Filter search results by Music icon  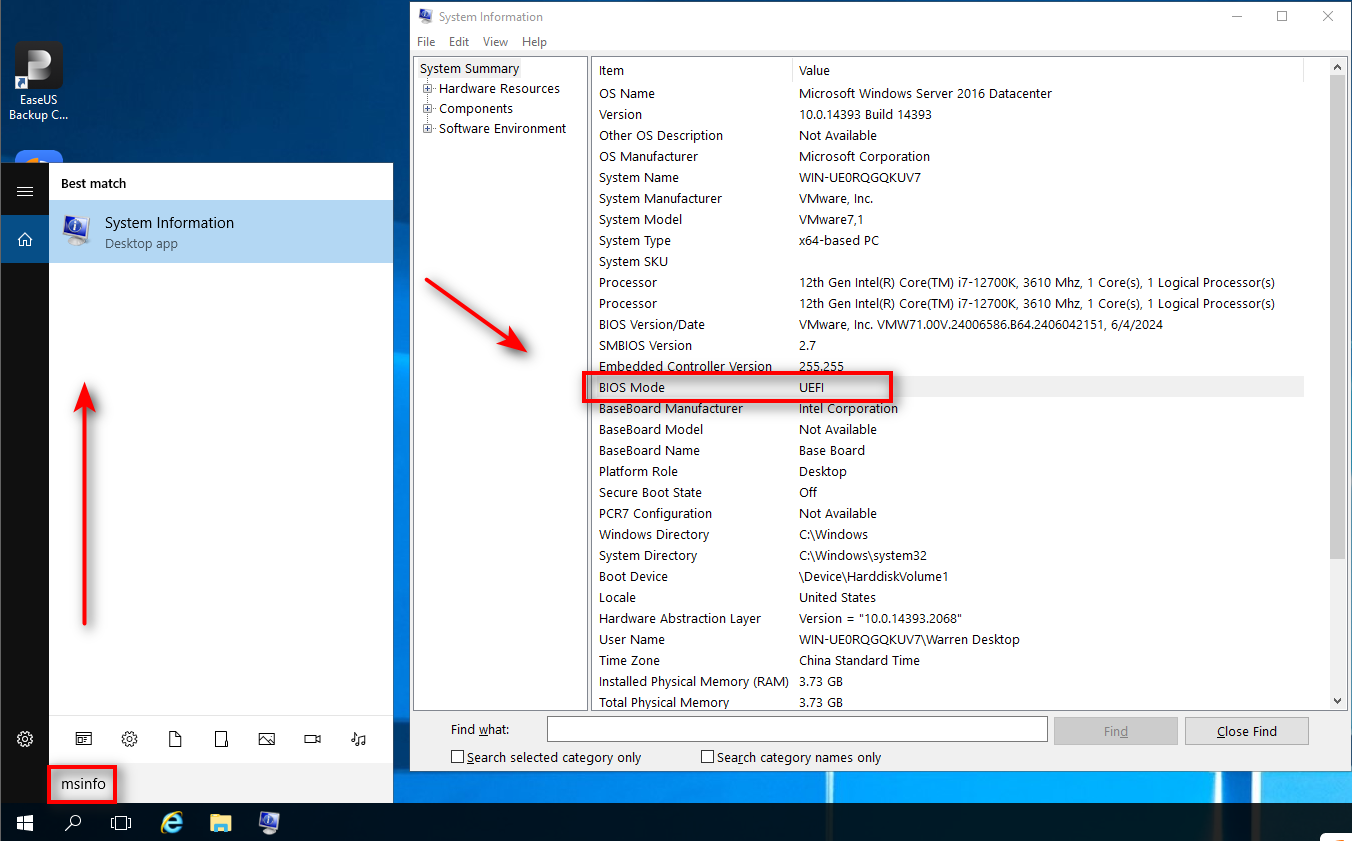358,739
